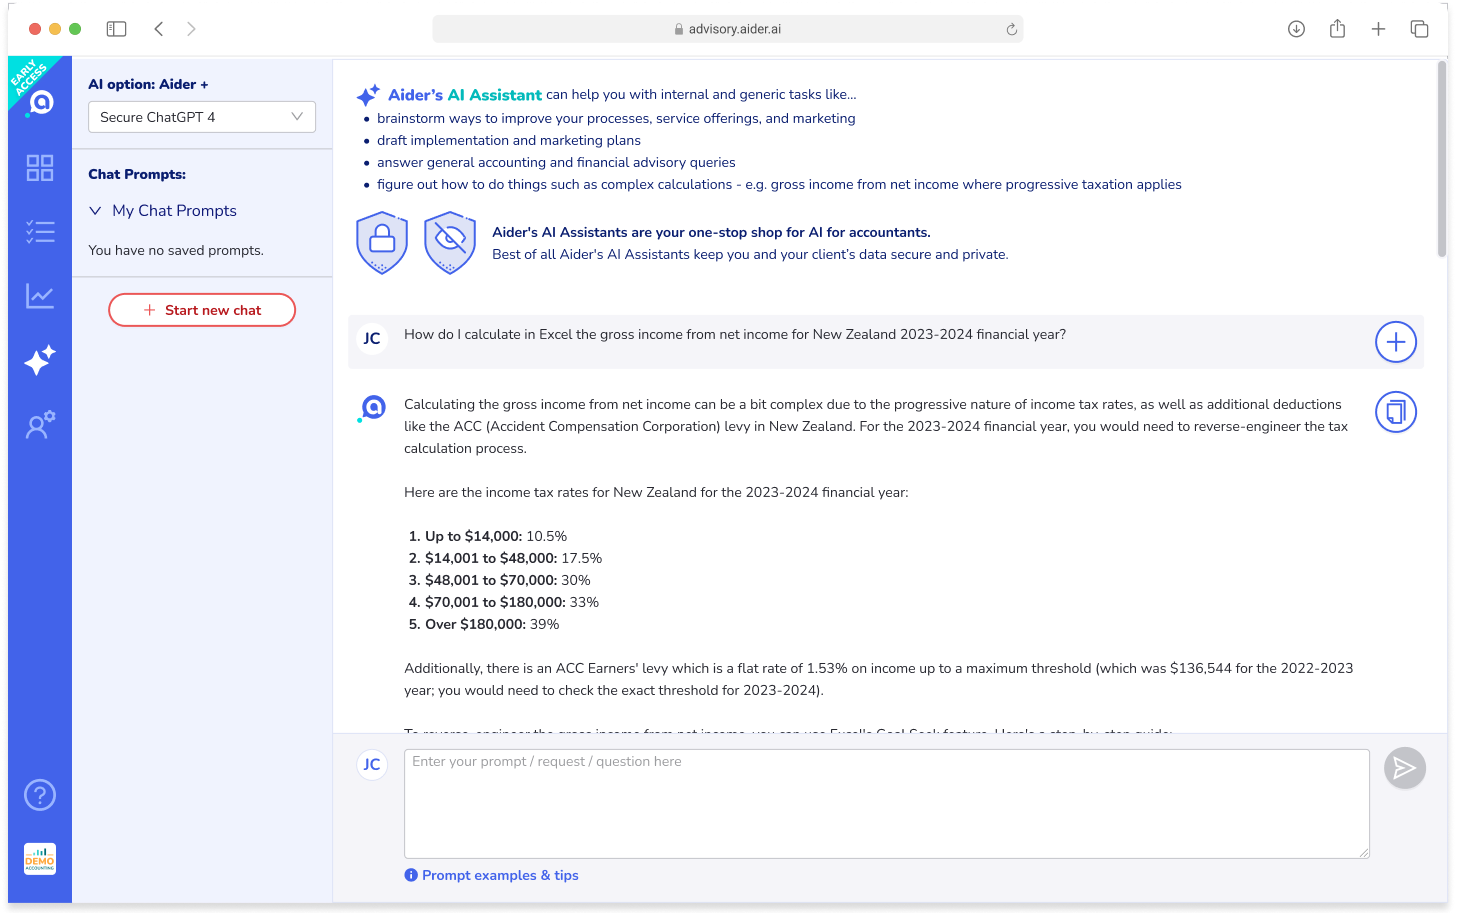Click the Safari share button
The width and height of the screenshot is (1457, 913).
pos(1337,29)
